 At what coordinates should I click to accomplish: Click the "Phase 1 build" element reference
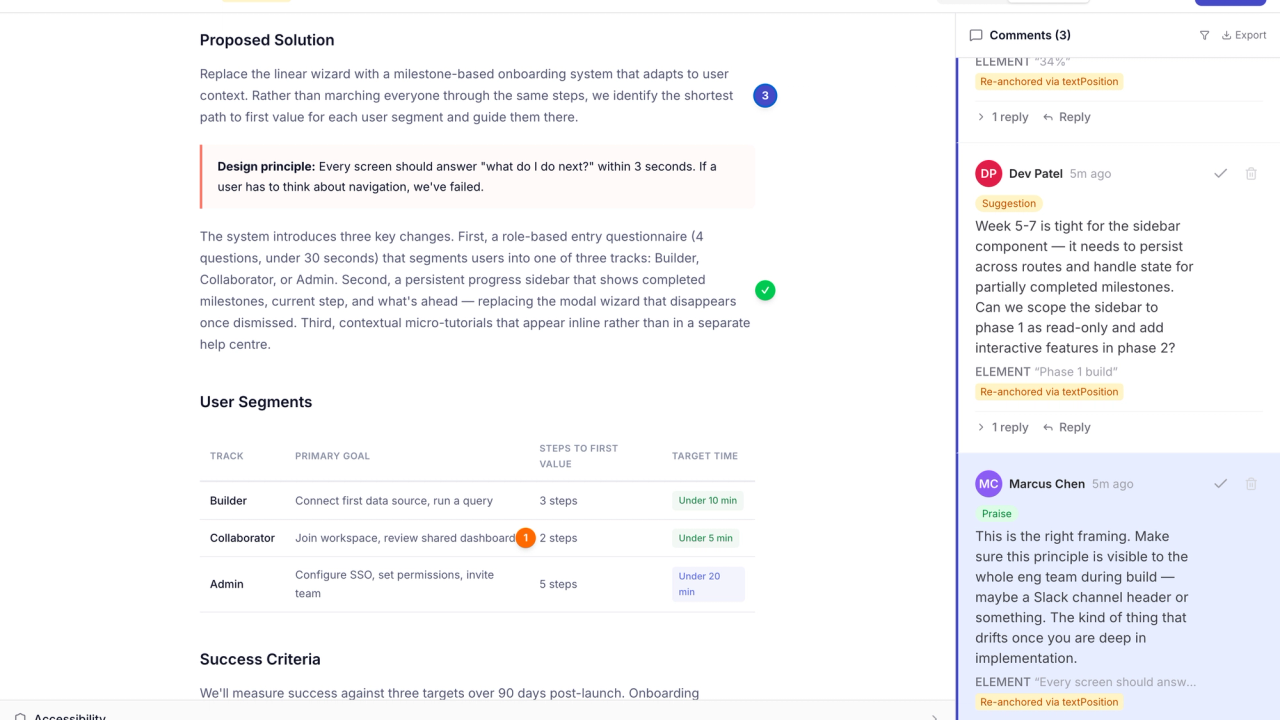[x=1075, y=371]
